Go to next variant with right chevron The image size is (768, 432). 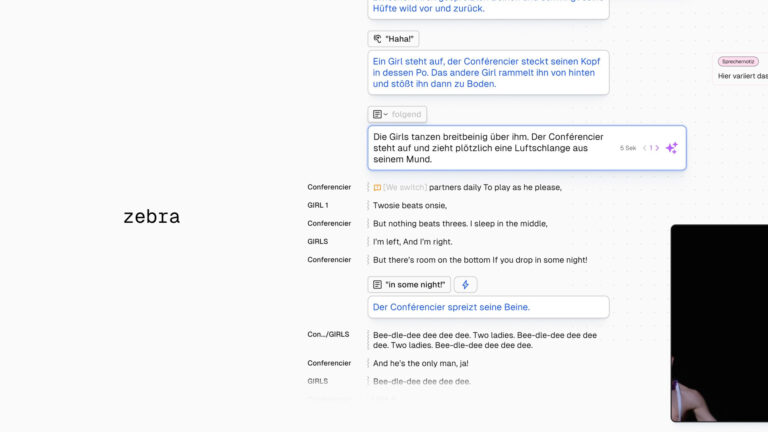pos(657,148)
